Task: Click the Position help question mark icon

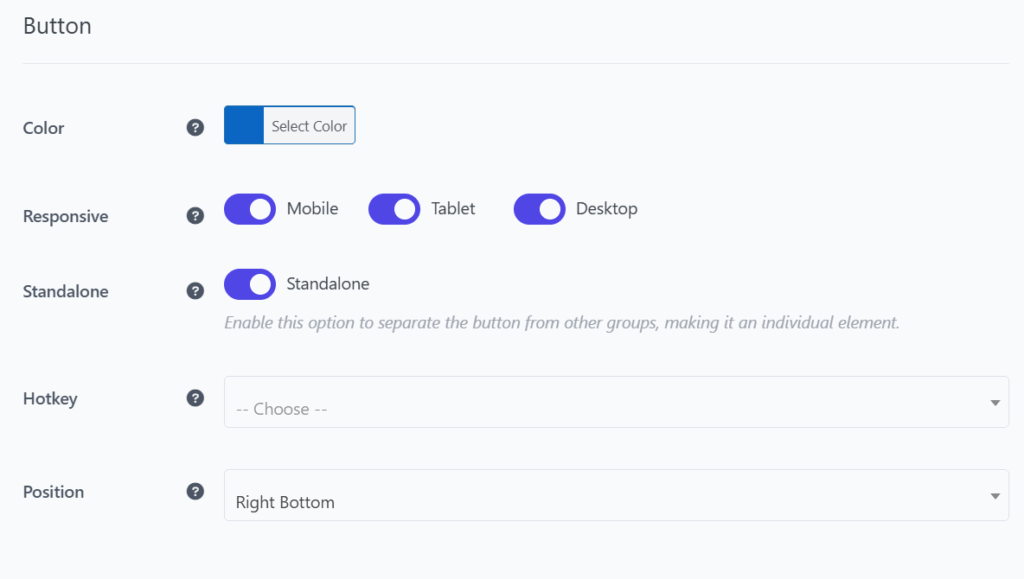Action: pos(195,491)
